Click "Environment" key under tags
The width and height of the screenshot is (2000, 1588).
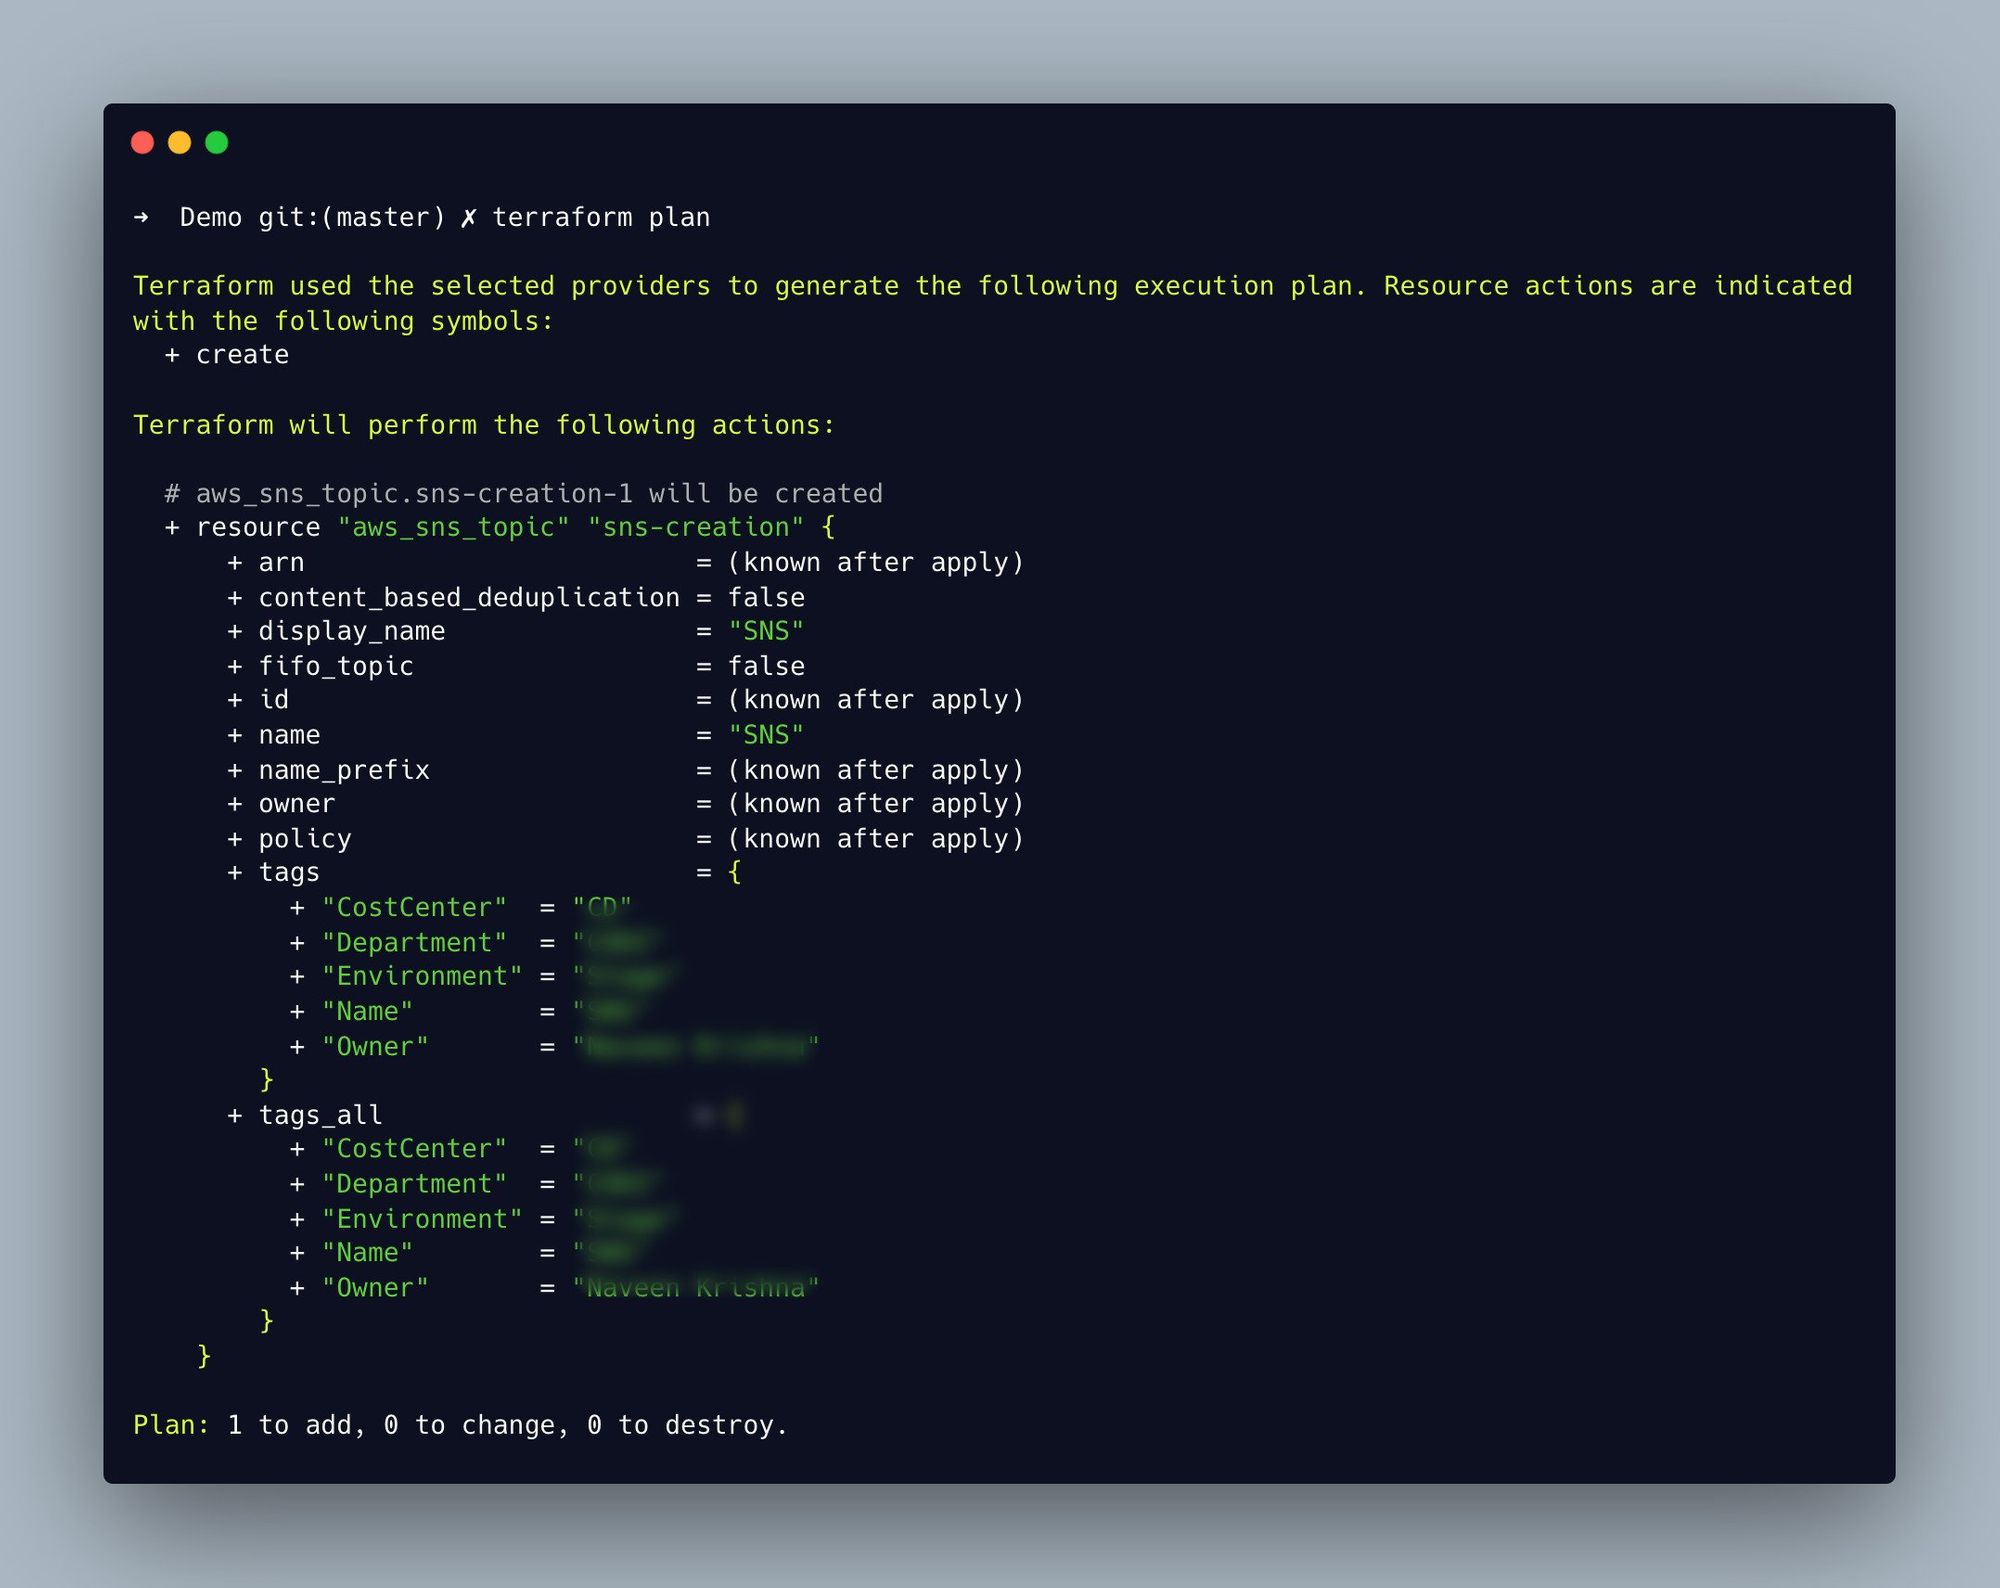coord(422,976)
